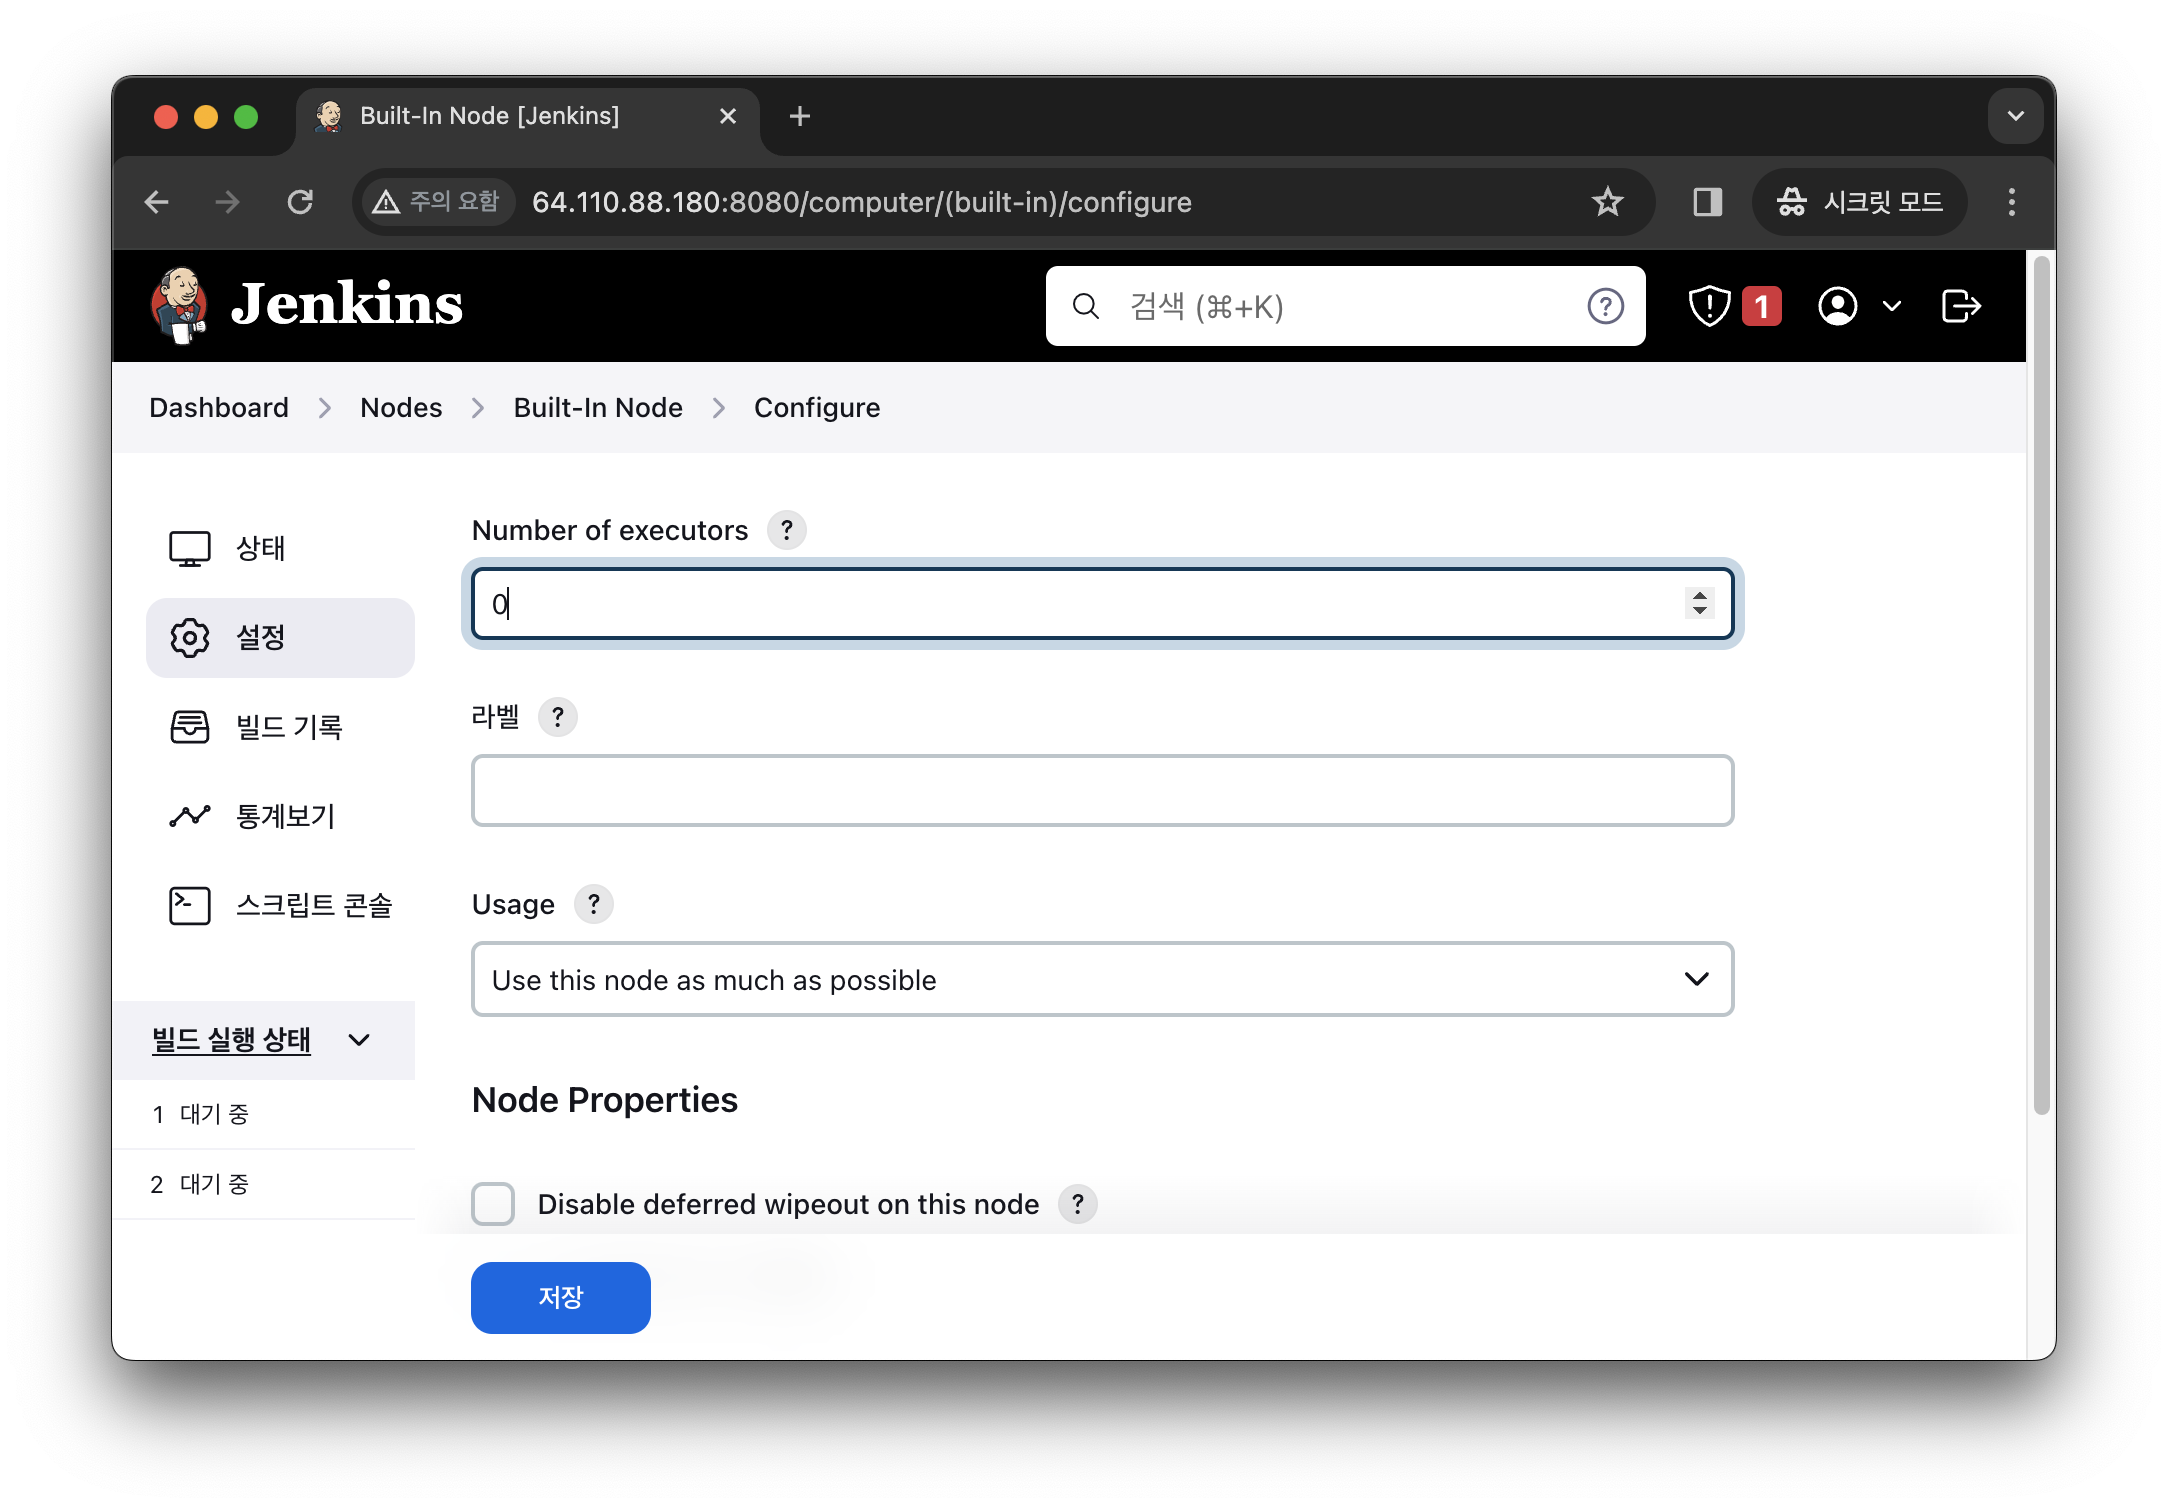The image size is (2168, 1508).
Task: Expand user account menu chevron
Action: point(1891,306)
